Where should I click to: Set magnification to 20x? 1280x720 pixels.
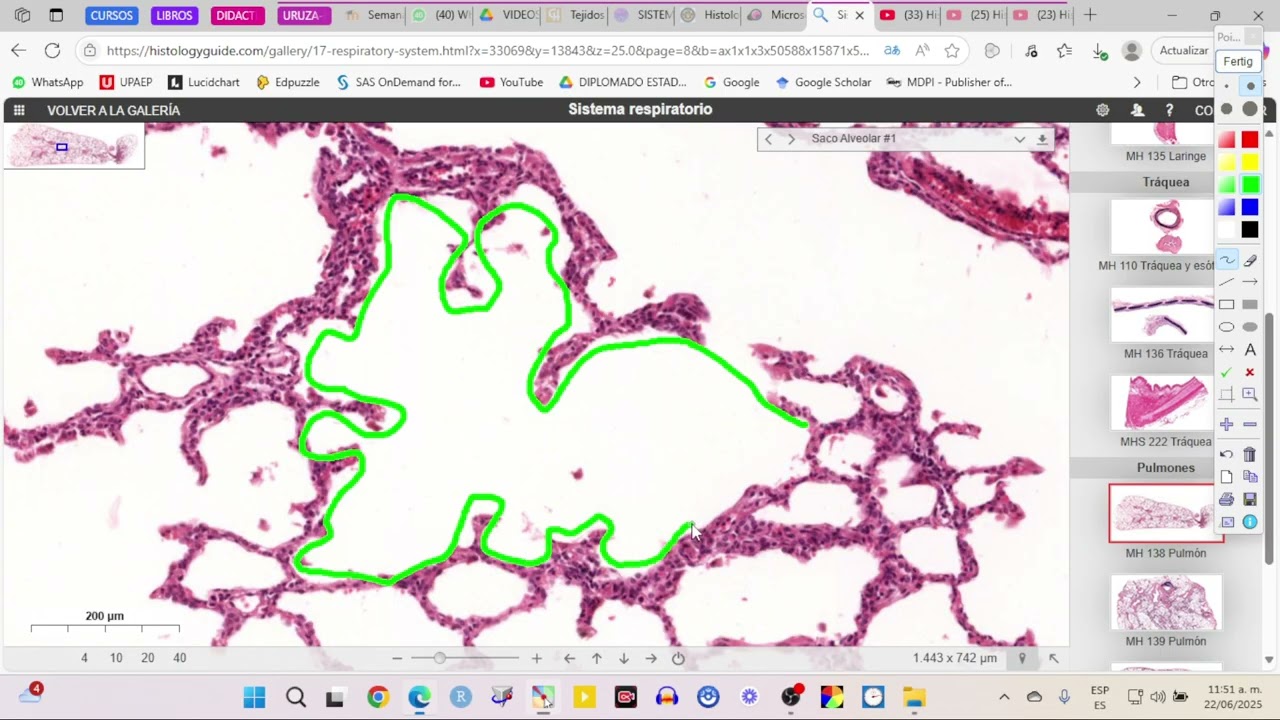(x=148, y=658)
